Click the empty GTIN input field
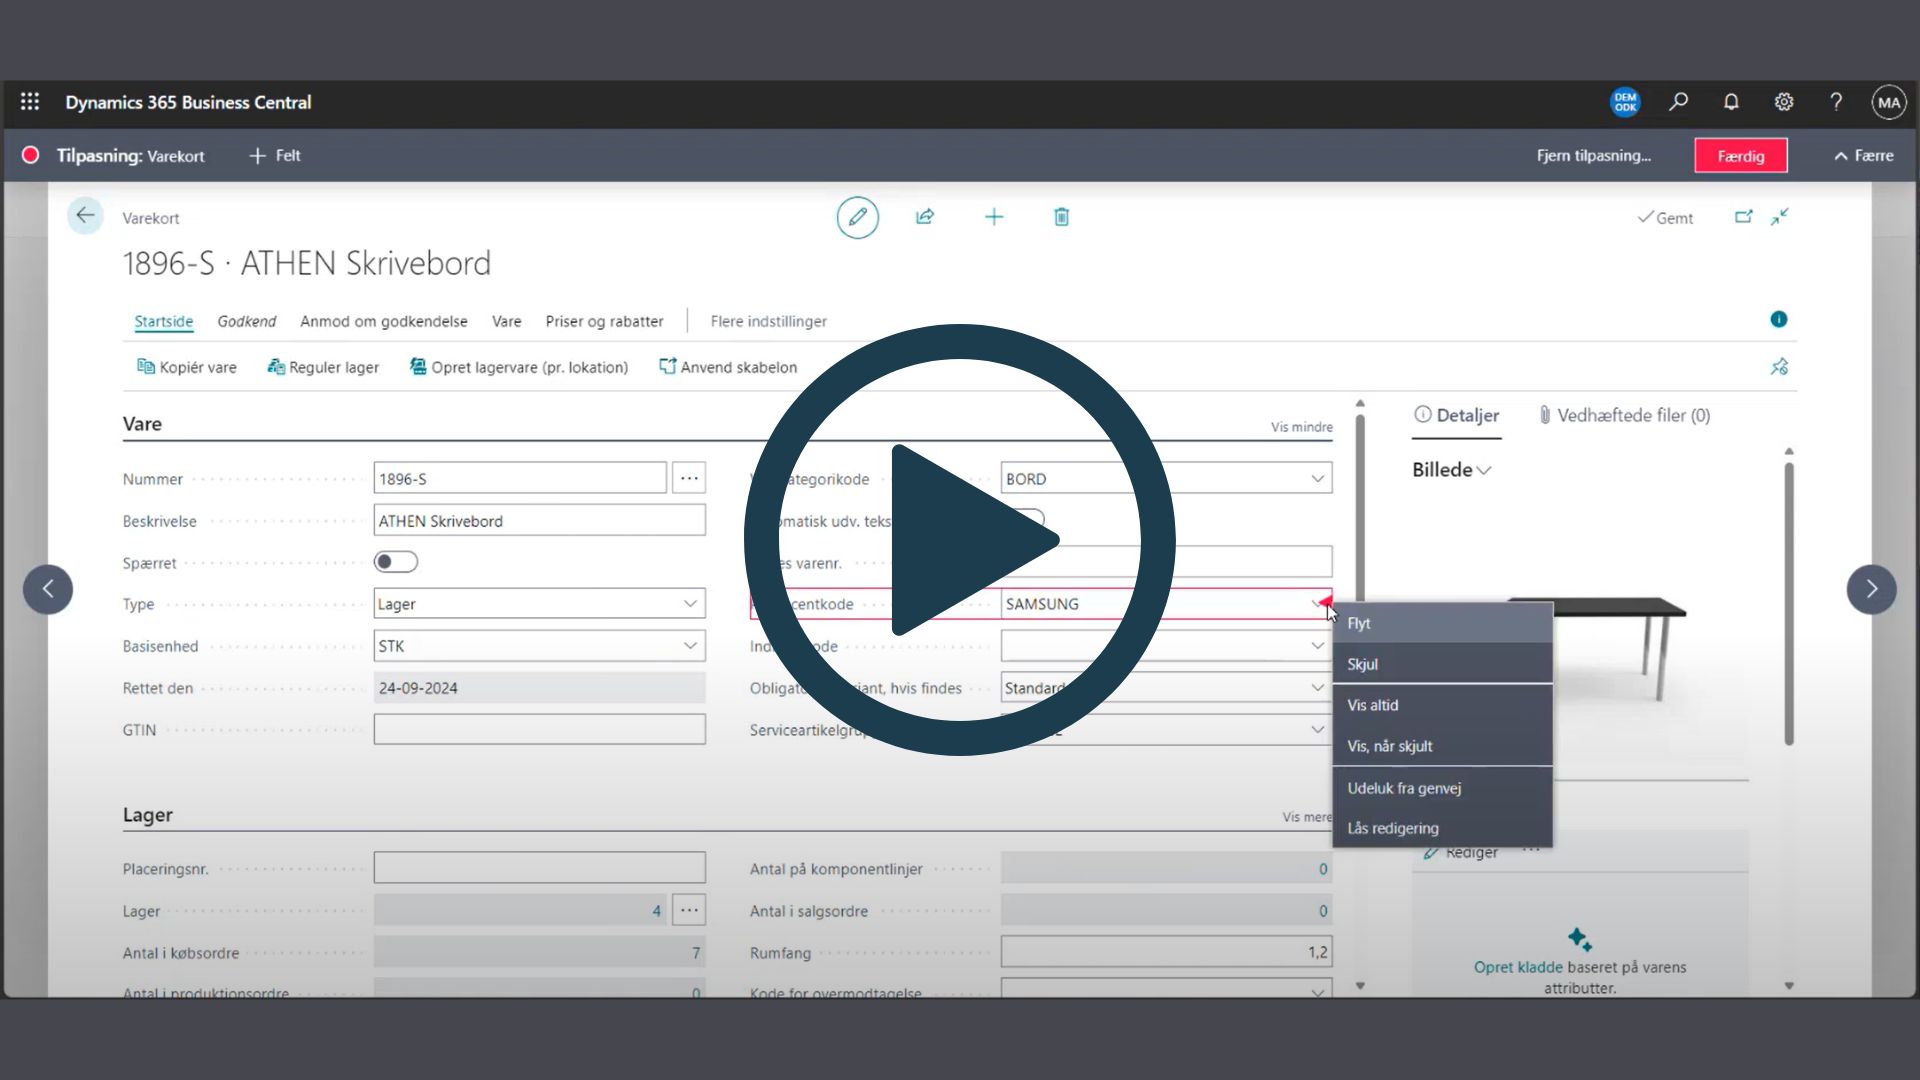The image size is (1920, 1080). 539,730
